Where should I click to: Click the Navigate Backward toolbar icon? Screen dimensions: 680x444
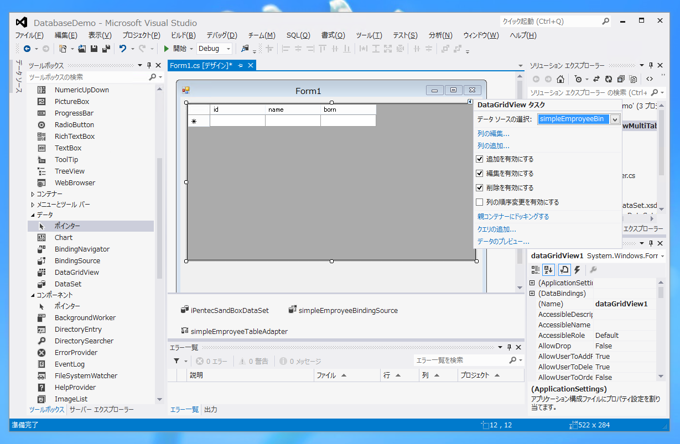coord(27,49)
